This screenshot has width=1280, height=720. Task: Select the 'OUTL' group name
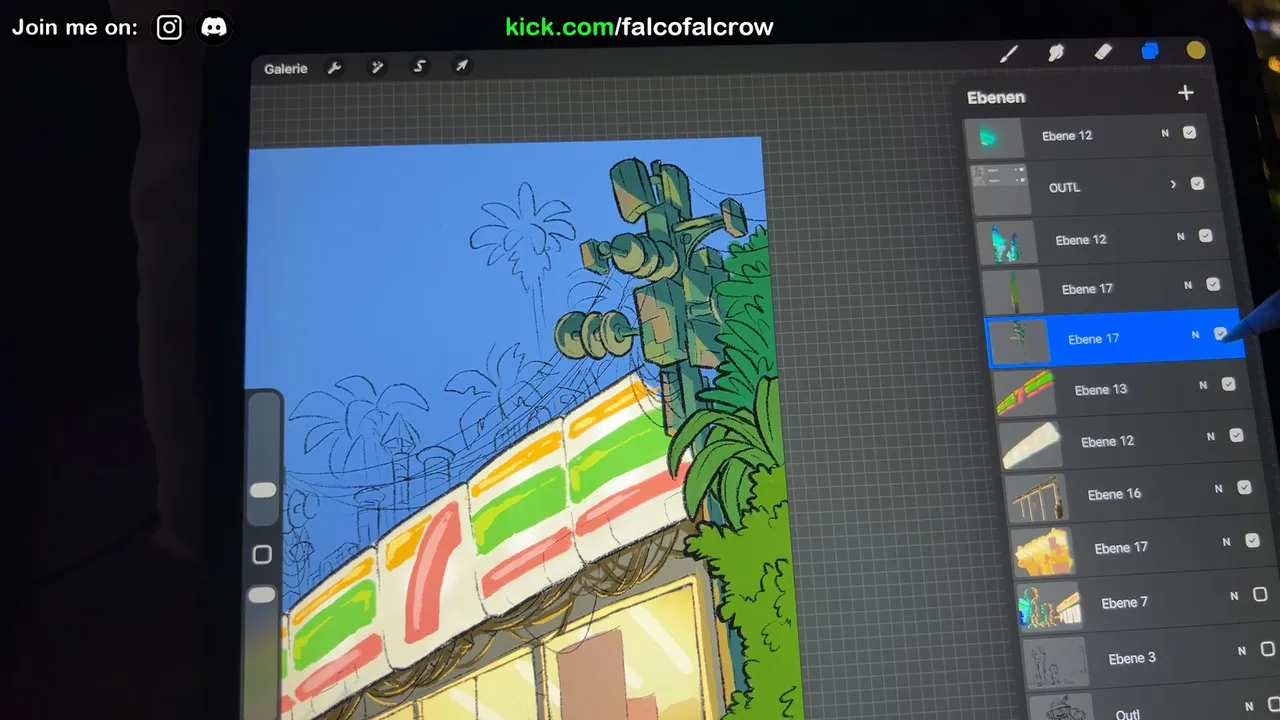point(1065,188)
